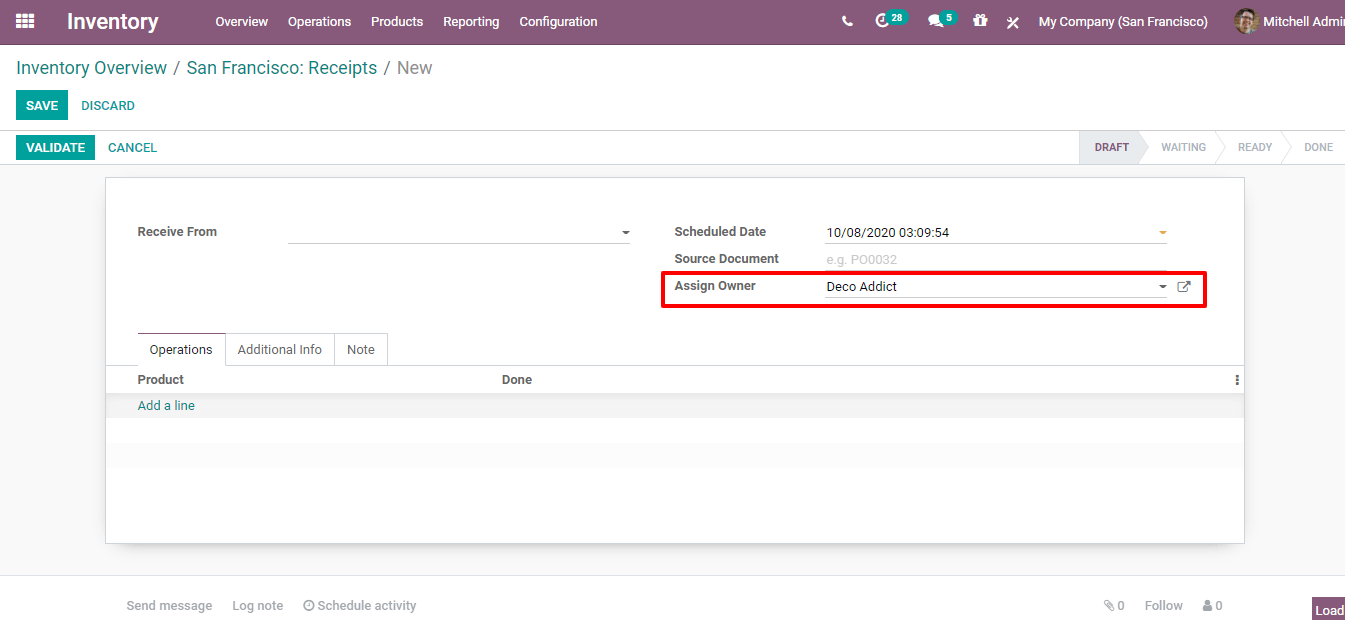1345x620 pixels.
Task: Click the Follow button
Action: [x=1164, y=606]
